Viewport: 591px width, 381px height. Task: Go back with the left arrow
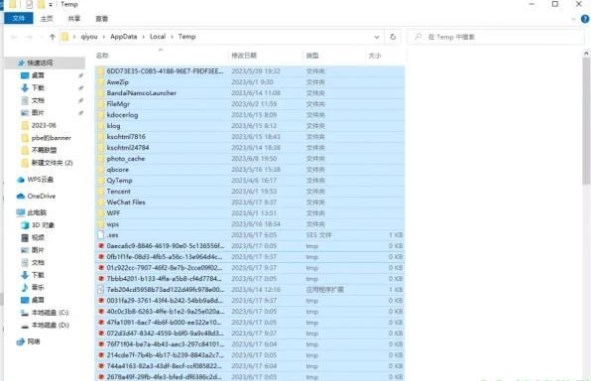(x=14, y=37)
